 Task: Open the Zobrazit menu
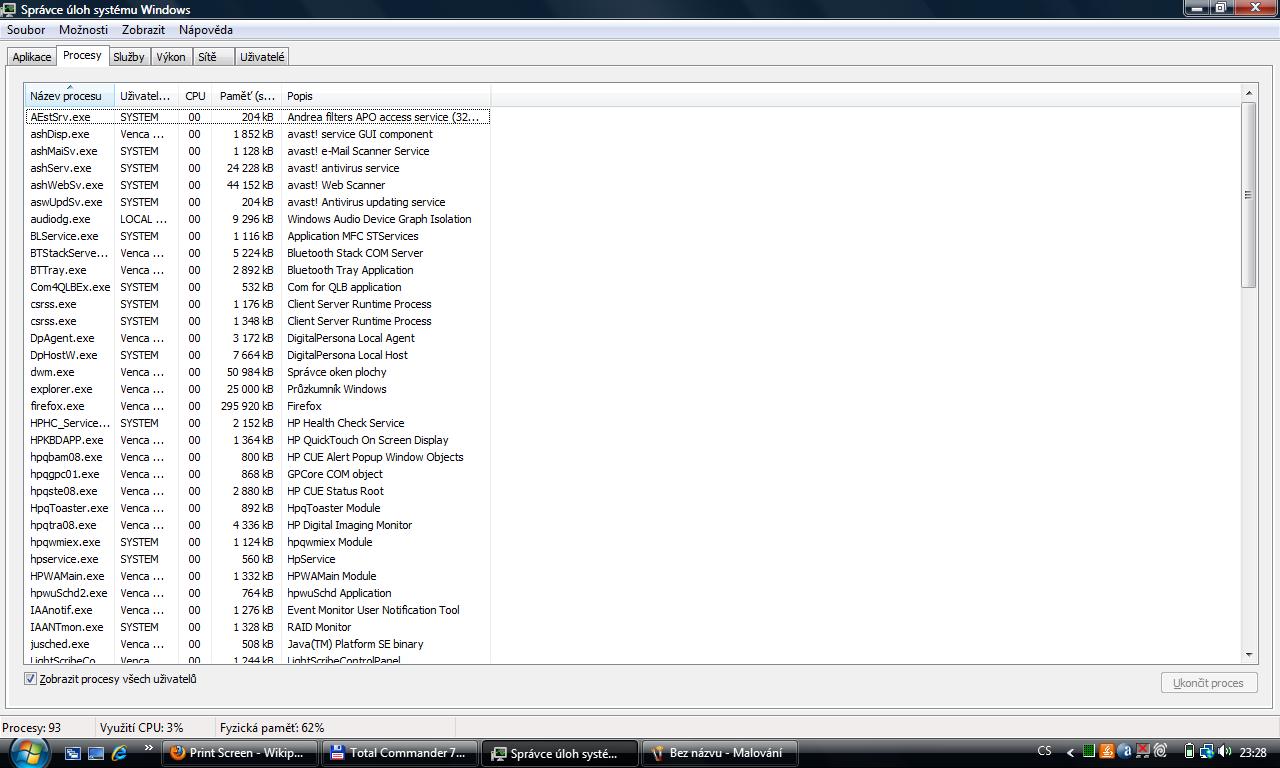point(143,30)
